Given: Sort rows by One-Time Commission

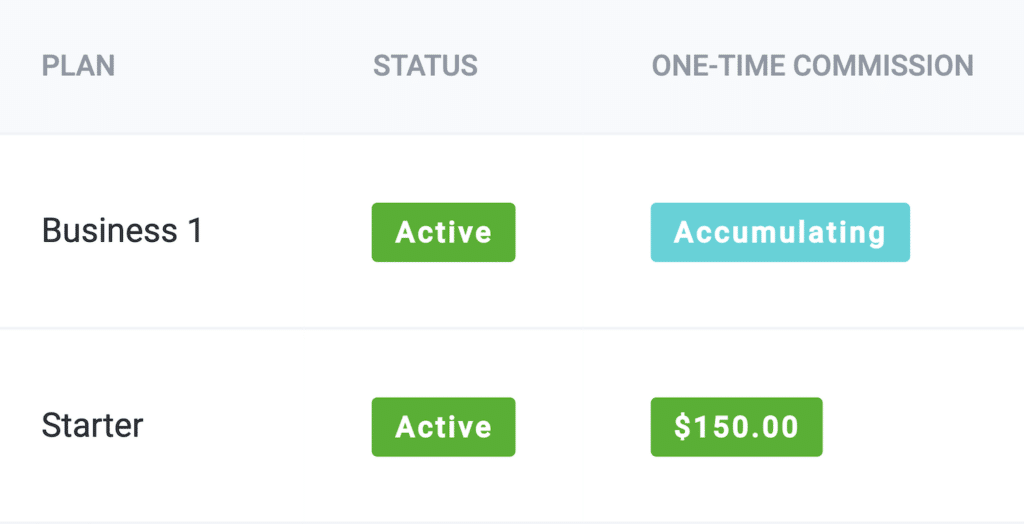Looking at the screenshot, I should [x=812, y=66].
